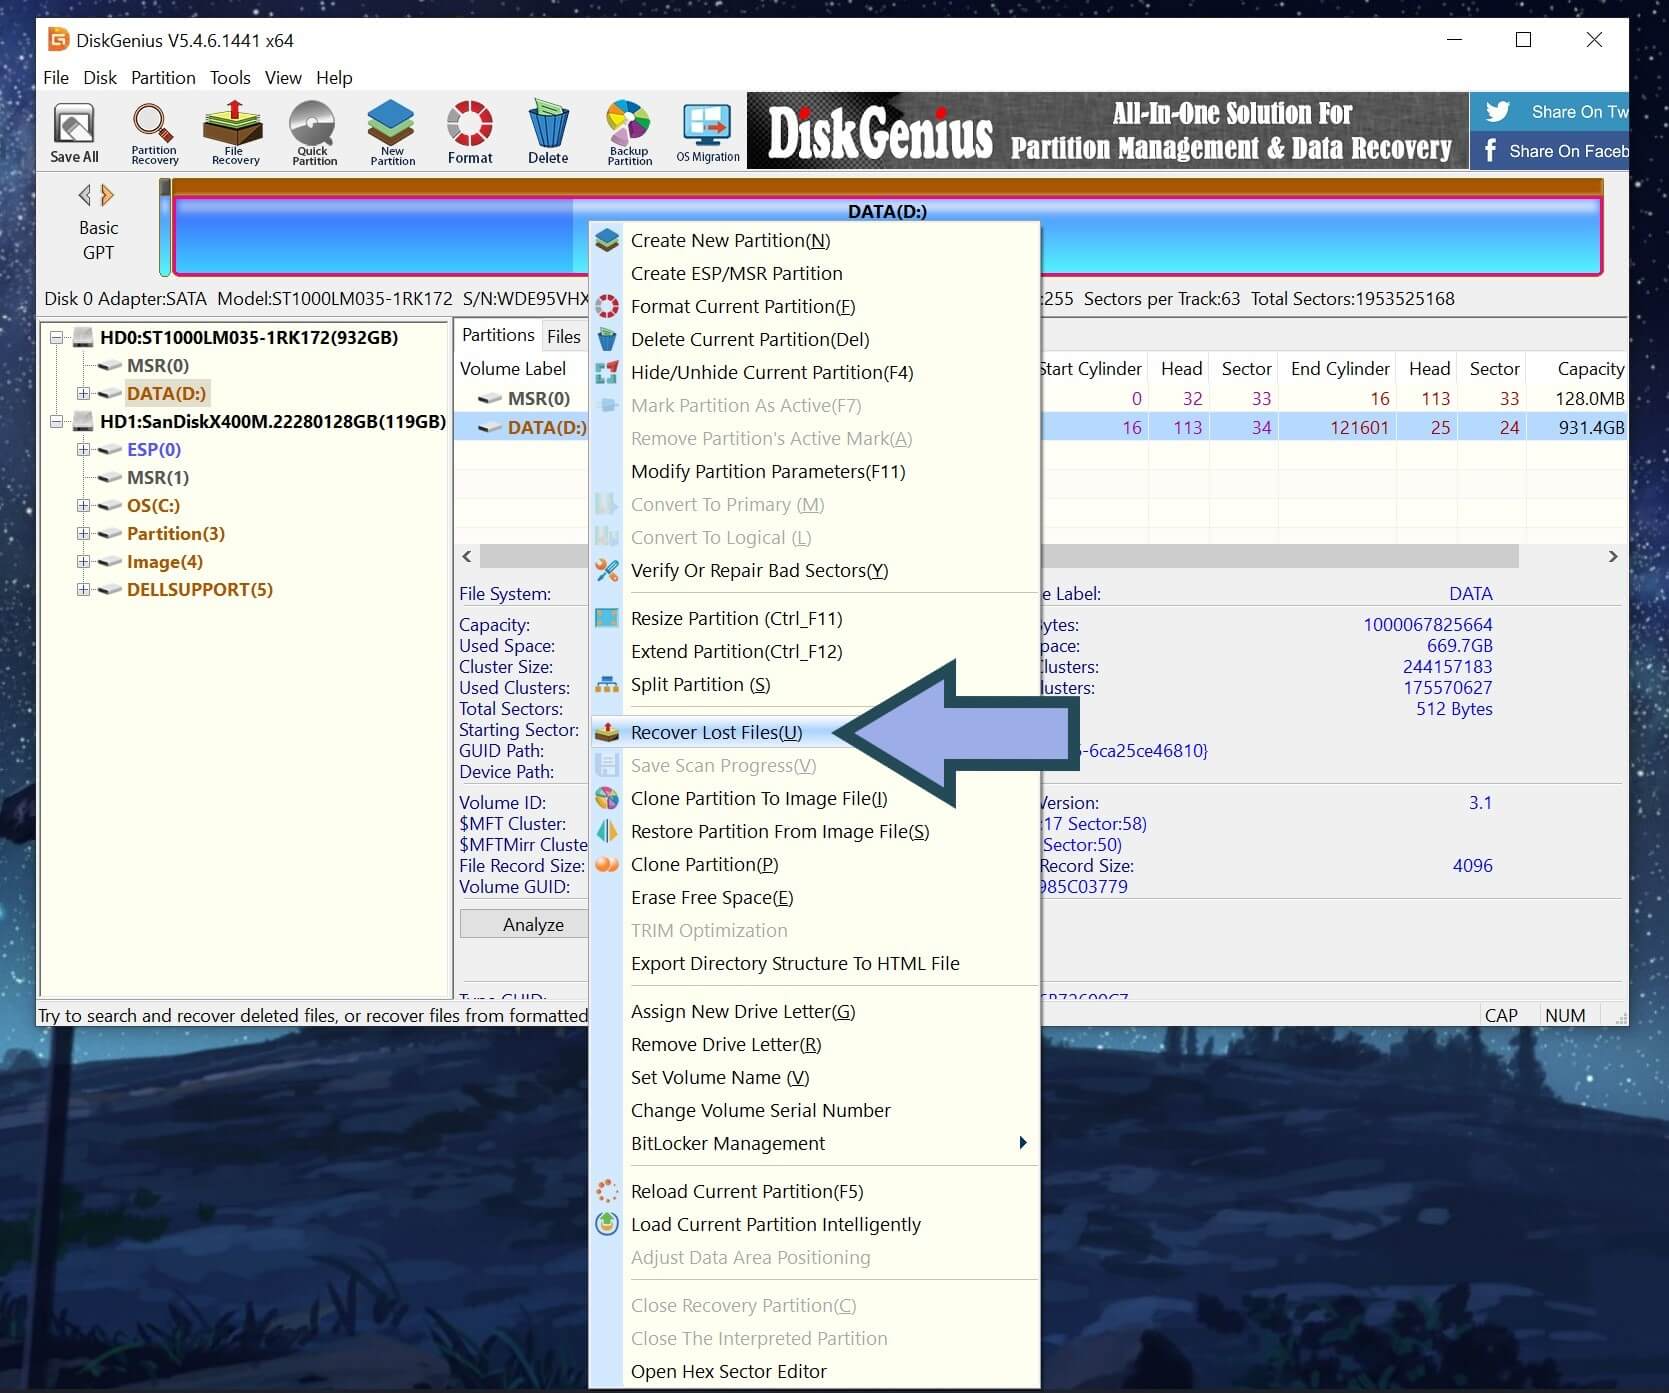This screenshot has height=1393, width=1669.
Task: Open Partition Recovery tool
Action: tap(154, 131)
